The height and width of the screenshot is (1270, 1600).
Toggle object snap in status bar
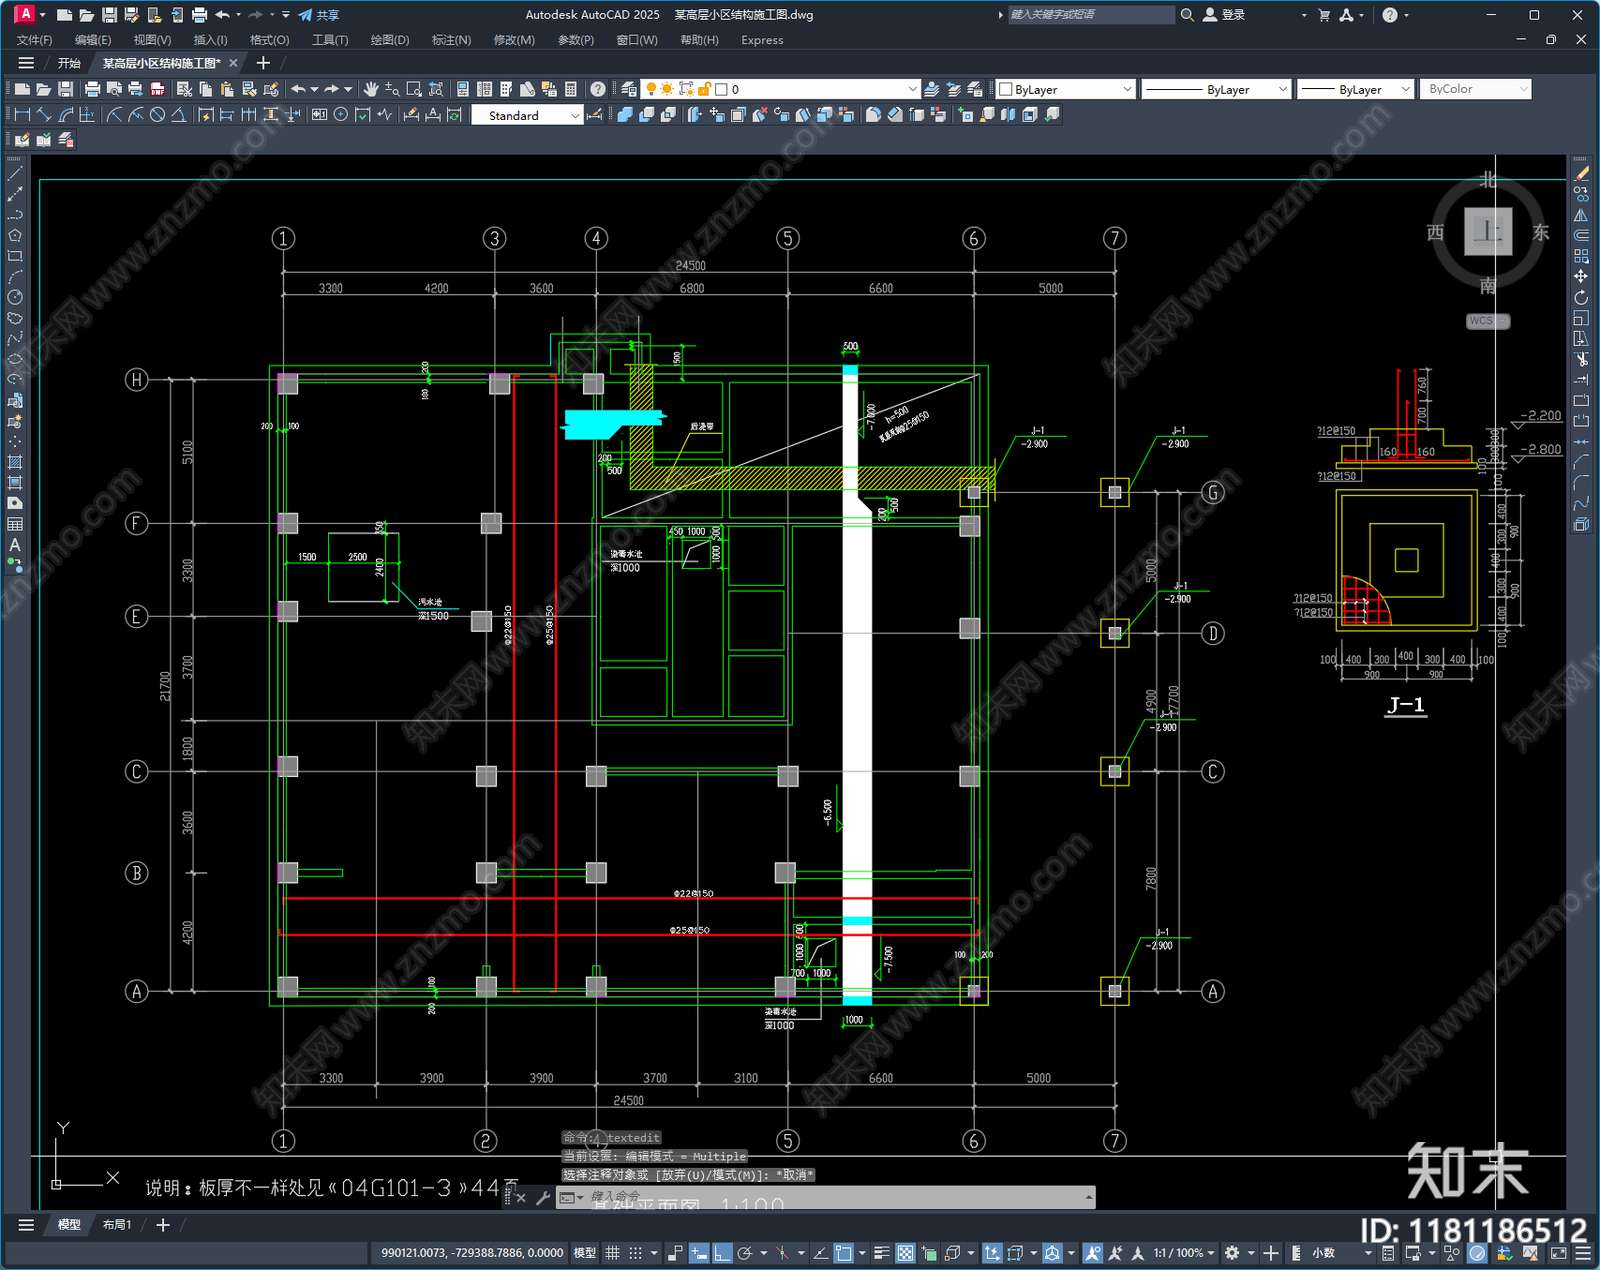coord(844,1253)
